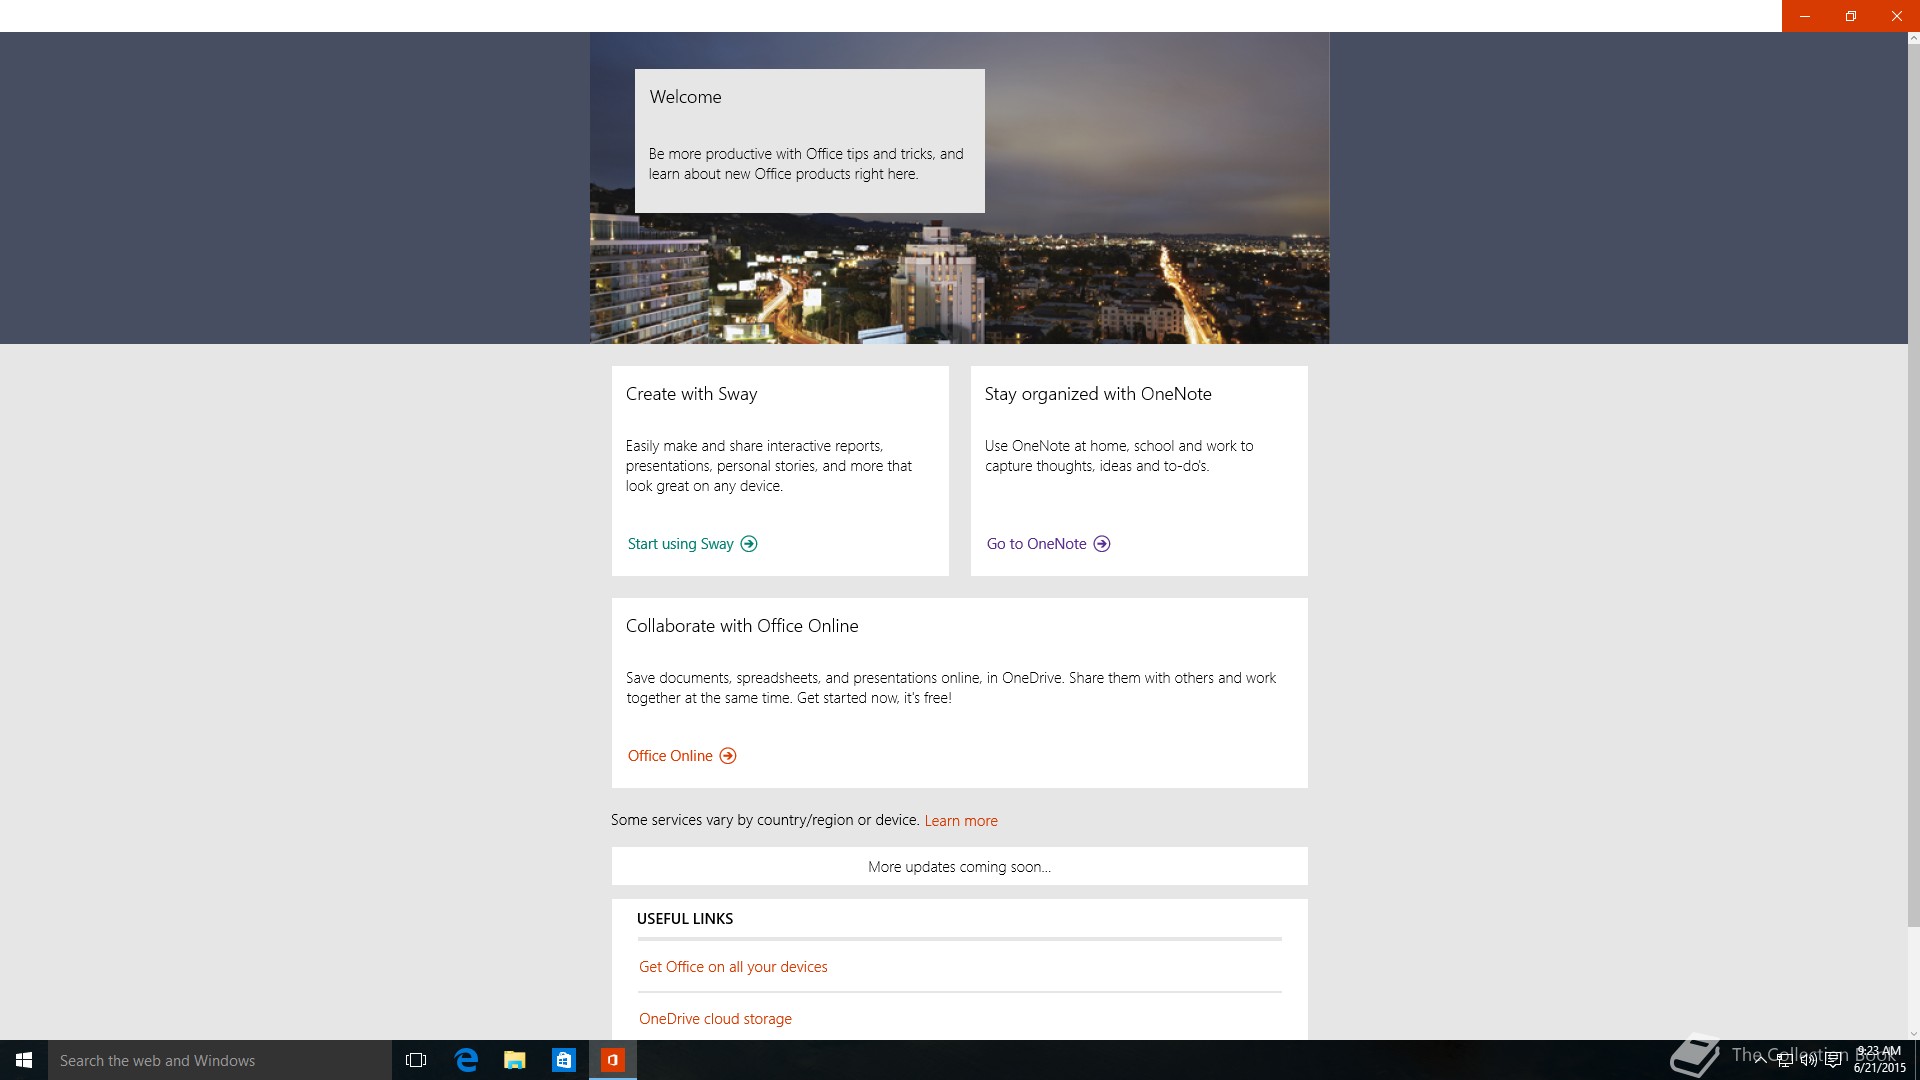1920x1080 pixels.
Task: Launch Microsoft Edge from the taskbar
Action: click(466, 1060)
